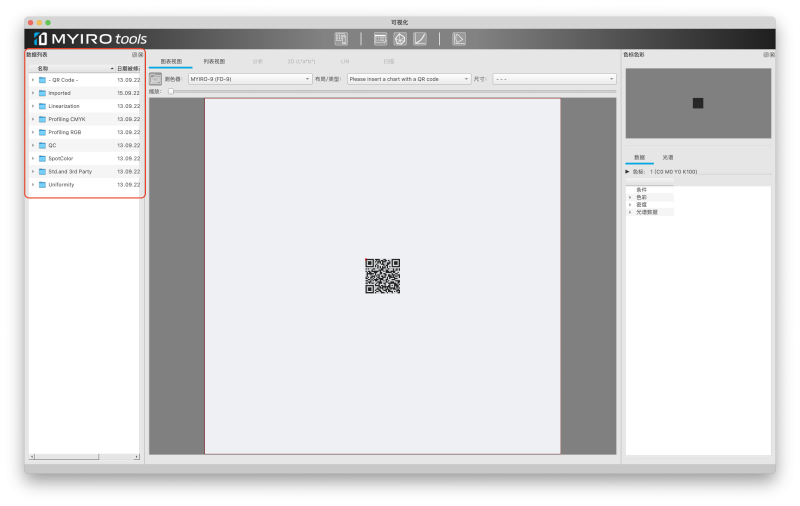Select the 数据 tab in right panel

click(639, 157)
